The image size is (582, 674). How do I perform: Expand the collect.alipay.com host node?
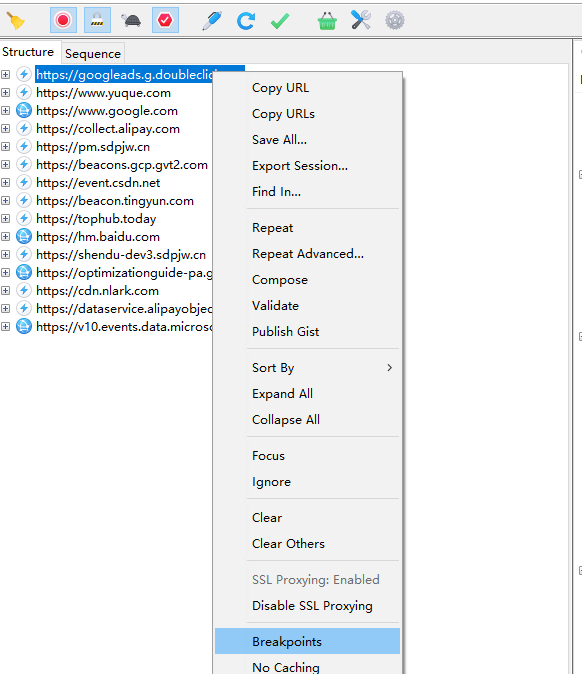click(6, 129)
